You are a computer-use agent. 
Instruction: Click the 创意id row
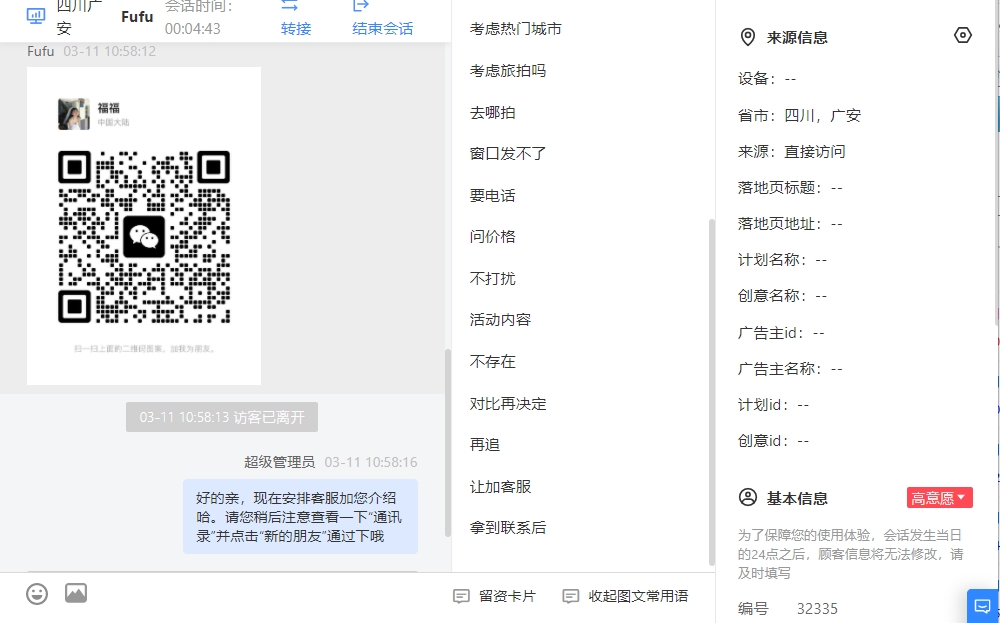[x=773, y=441]
